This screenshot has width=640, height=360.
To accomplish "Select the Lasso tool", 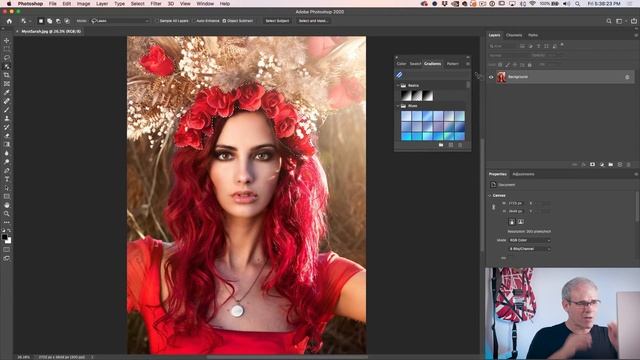I will tap(7, 58).
